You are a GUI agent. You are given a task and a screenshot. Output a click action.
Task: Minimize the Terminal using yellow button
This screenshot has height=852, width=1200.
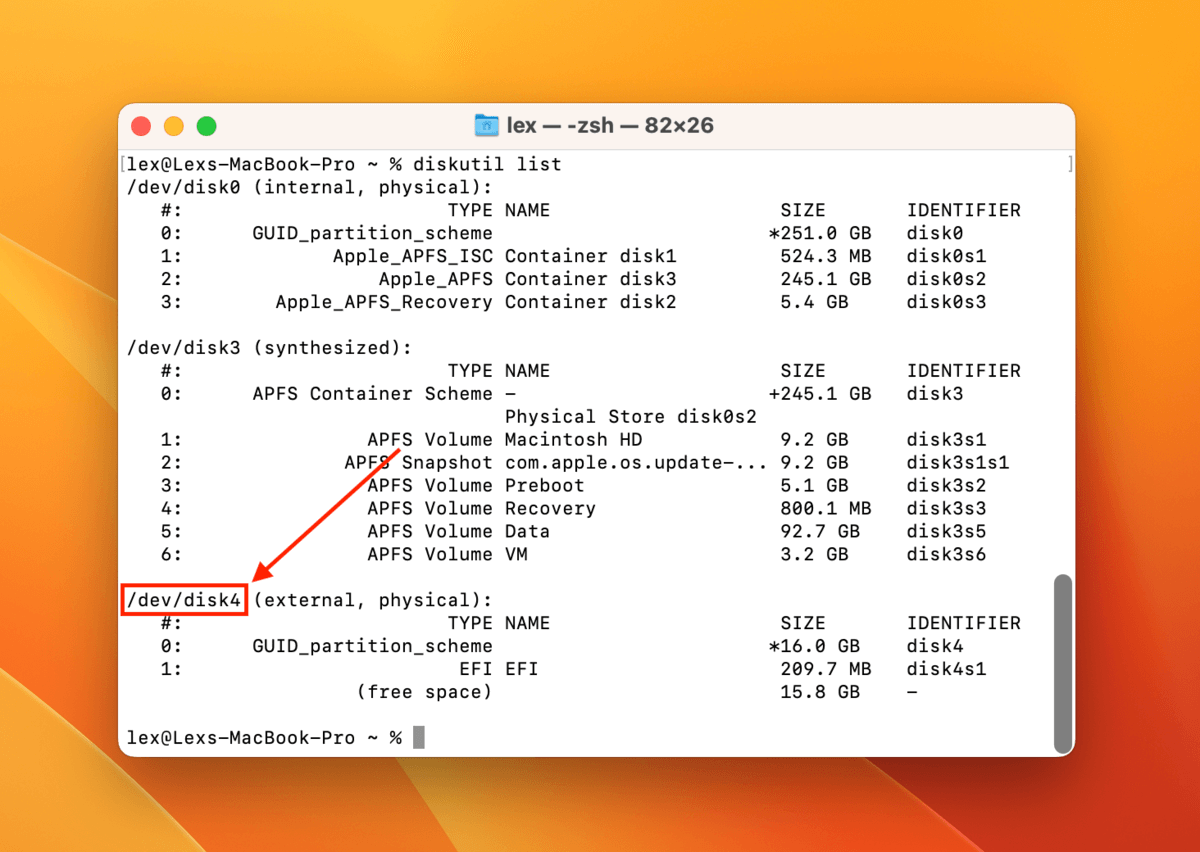[x=174, y=127]
